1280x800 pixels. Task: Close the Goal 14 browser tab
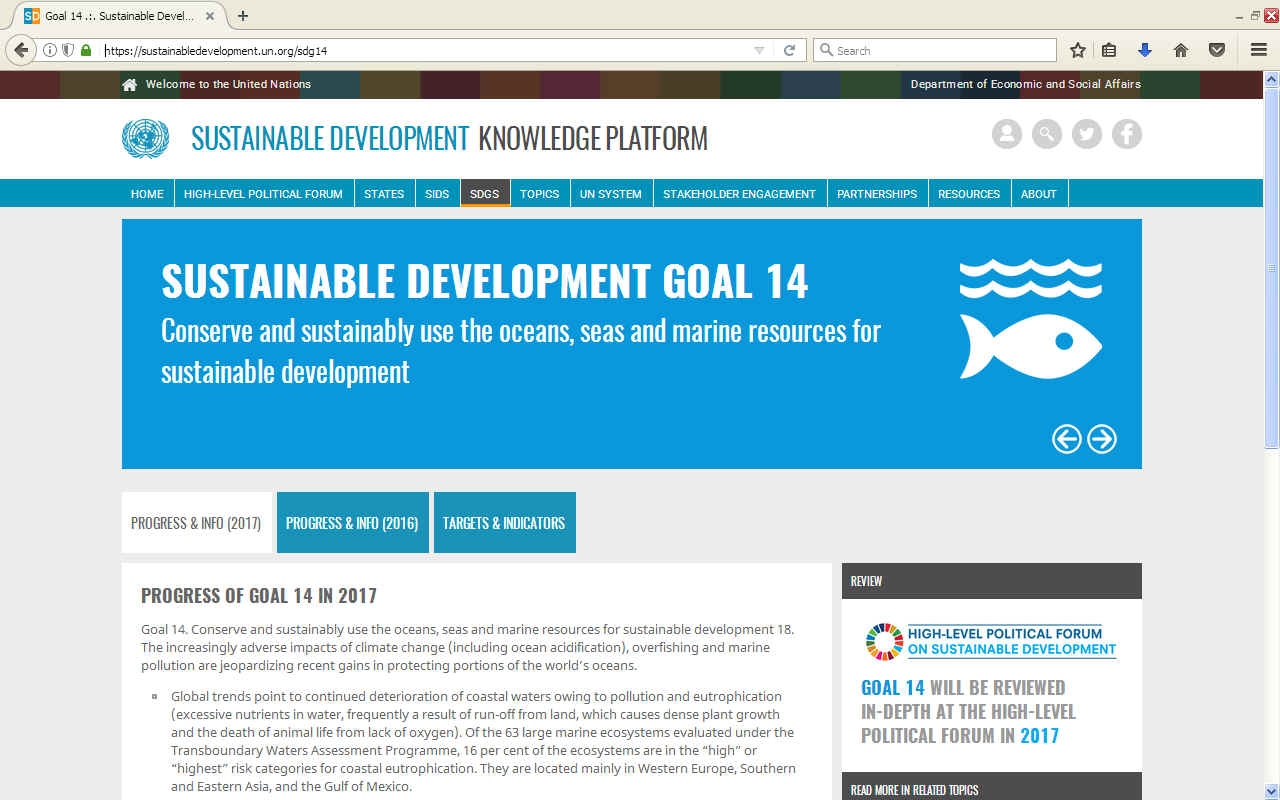tap(210, 16)
